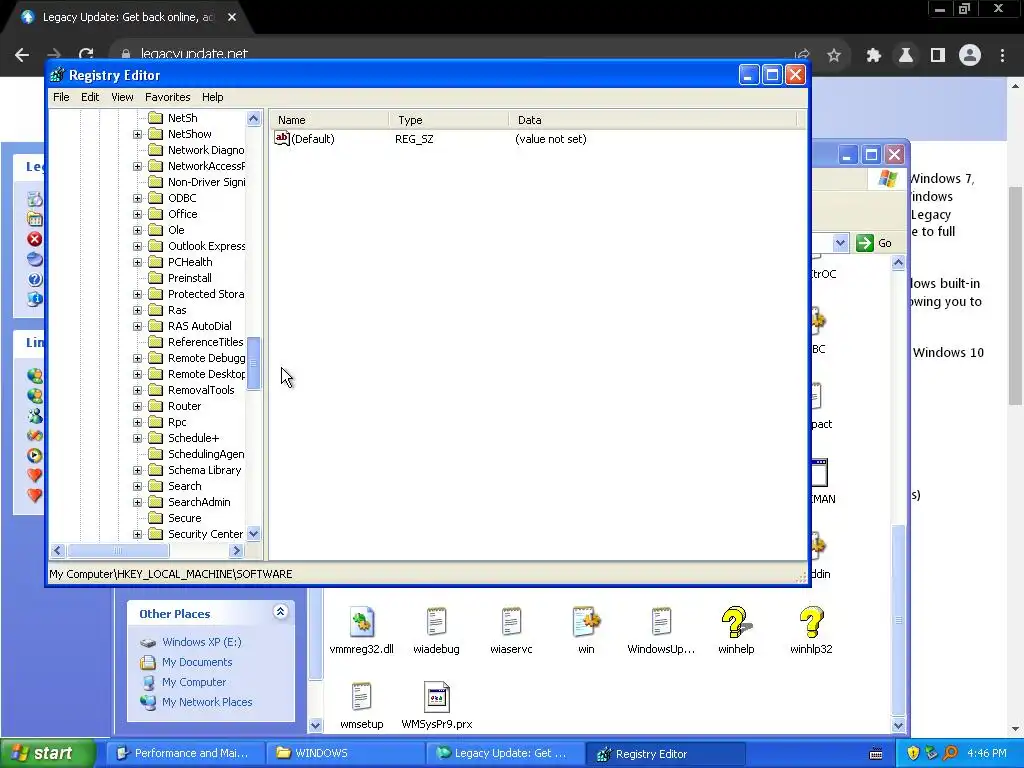1024x768 pixels.
Task: Select the NetSh key folder icon
Action: pos(155,118)
